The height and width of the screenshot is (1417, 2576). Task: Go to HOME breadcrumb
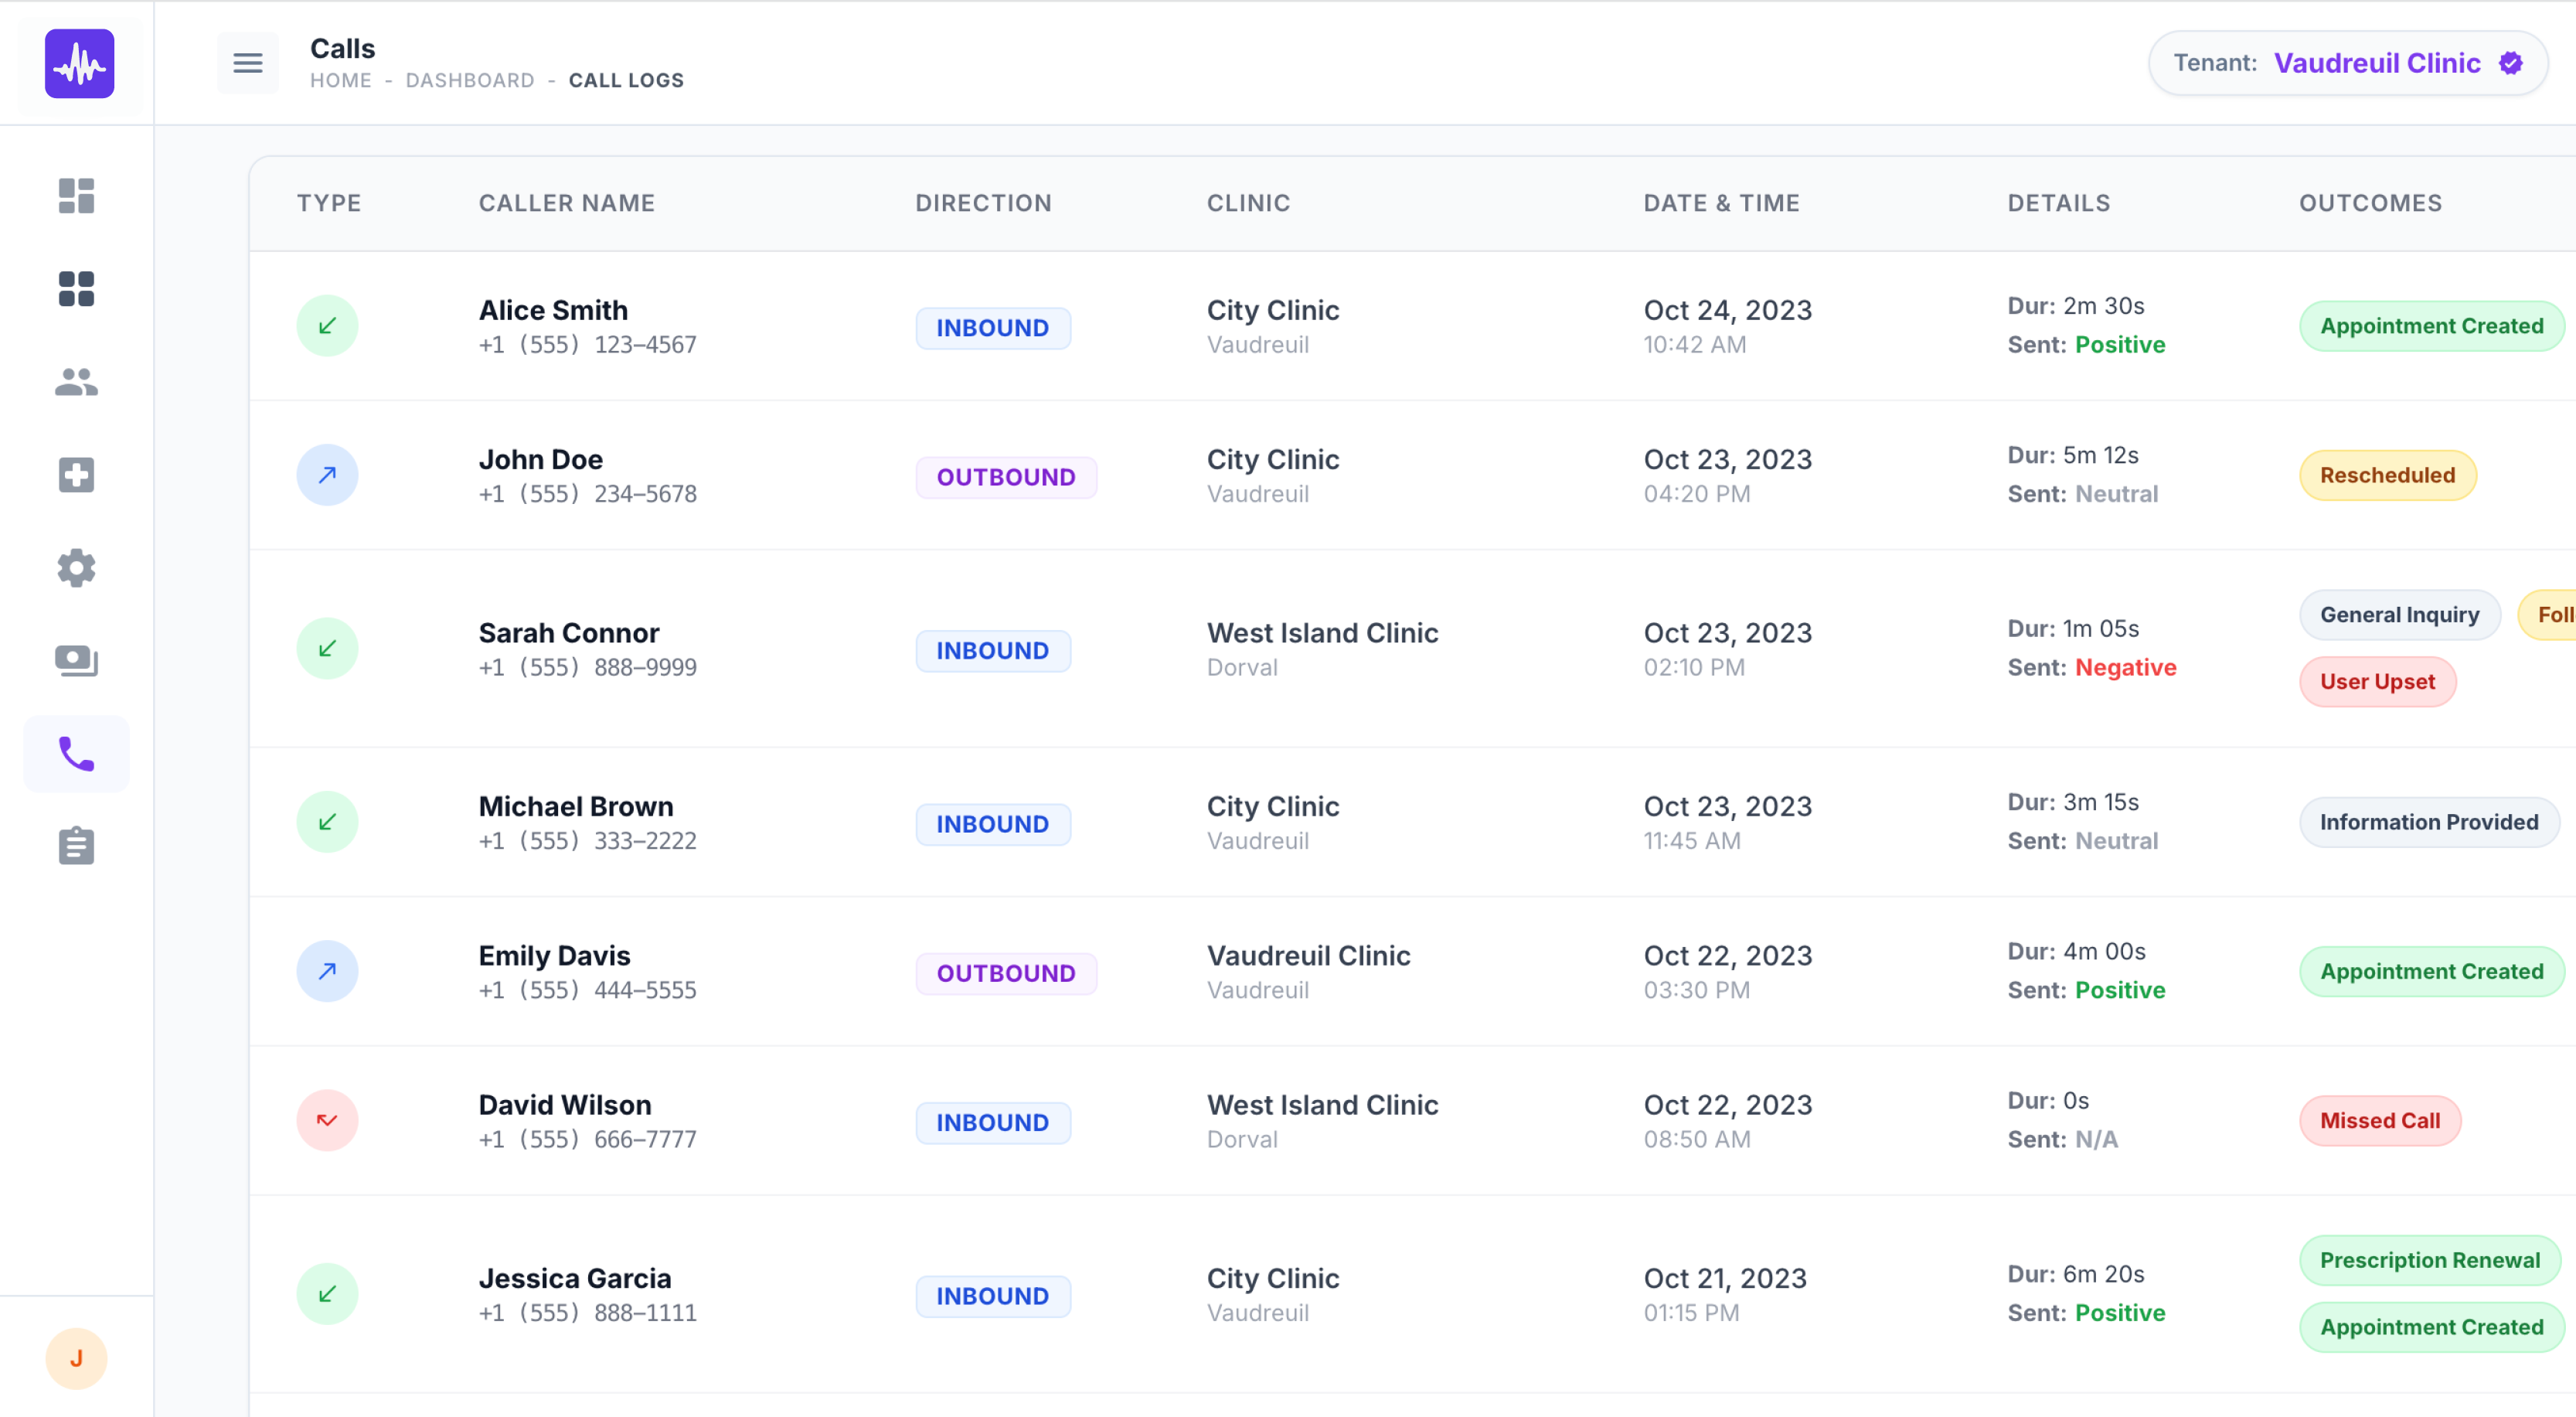click(x=340, y=81)
